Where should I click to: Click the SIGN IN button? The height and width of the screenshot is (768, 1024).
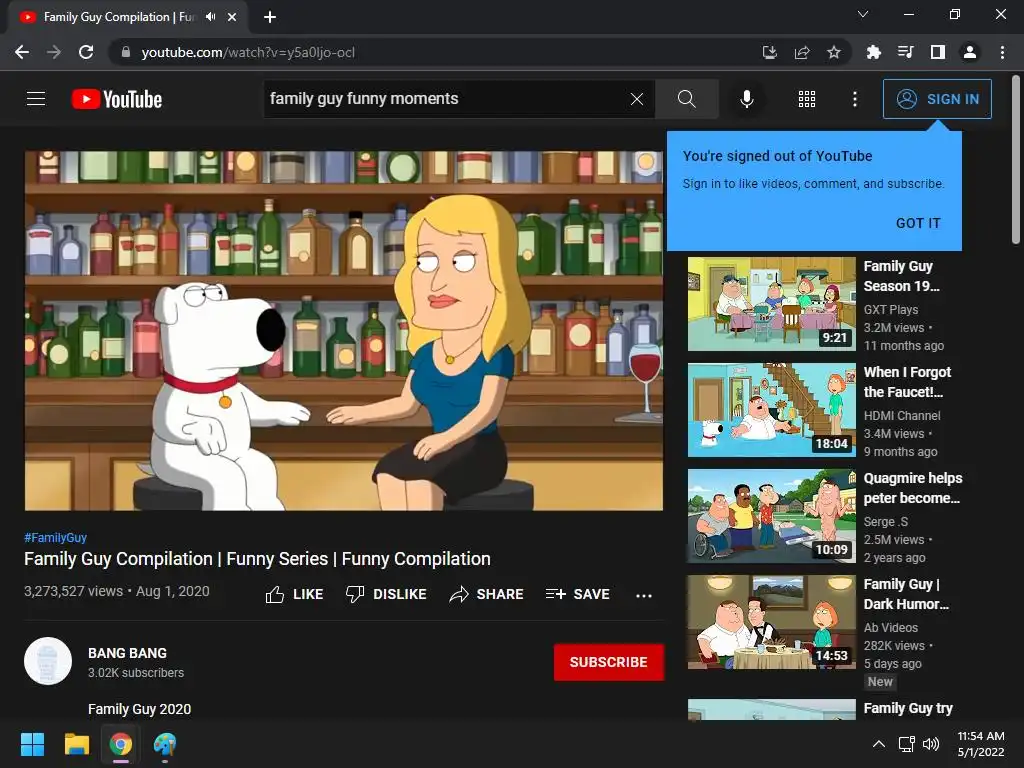[x=937, y=99]
